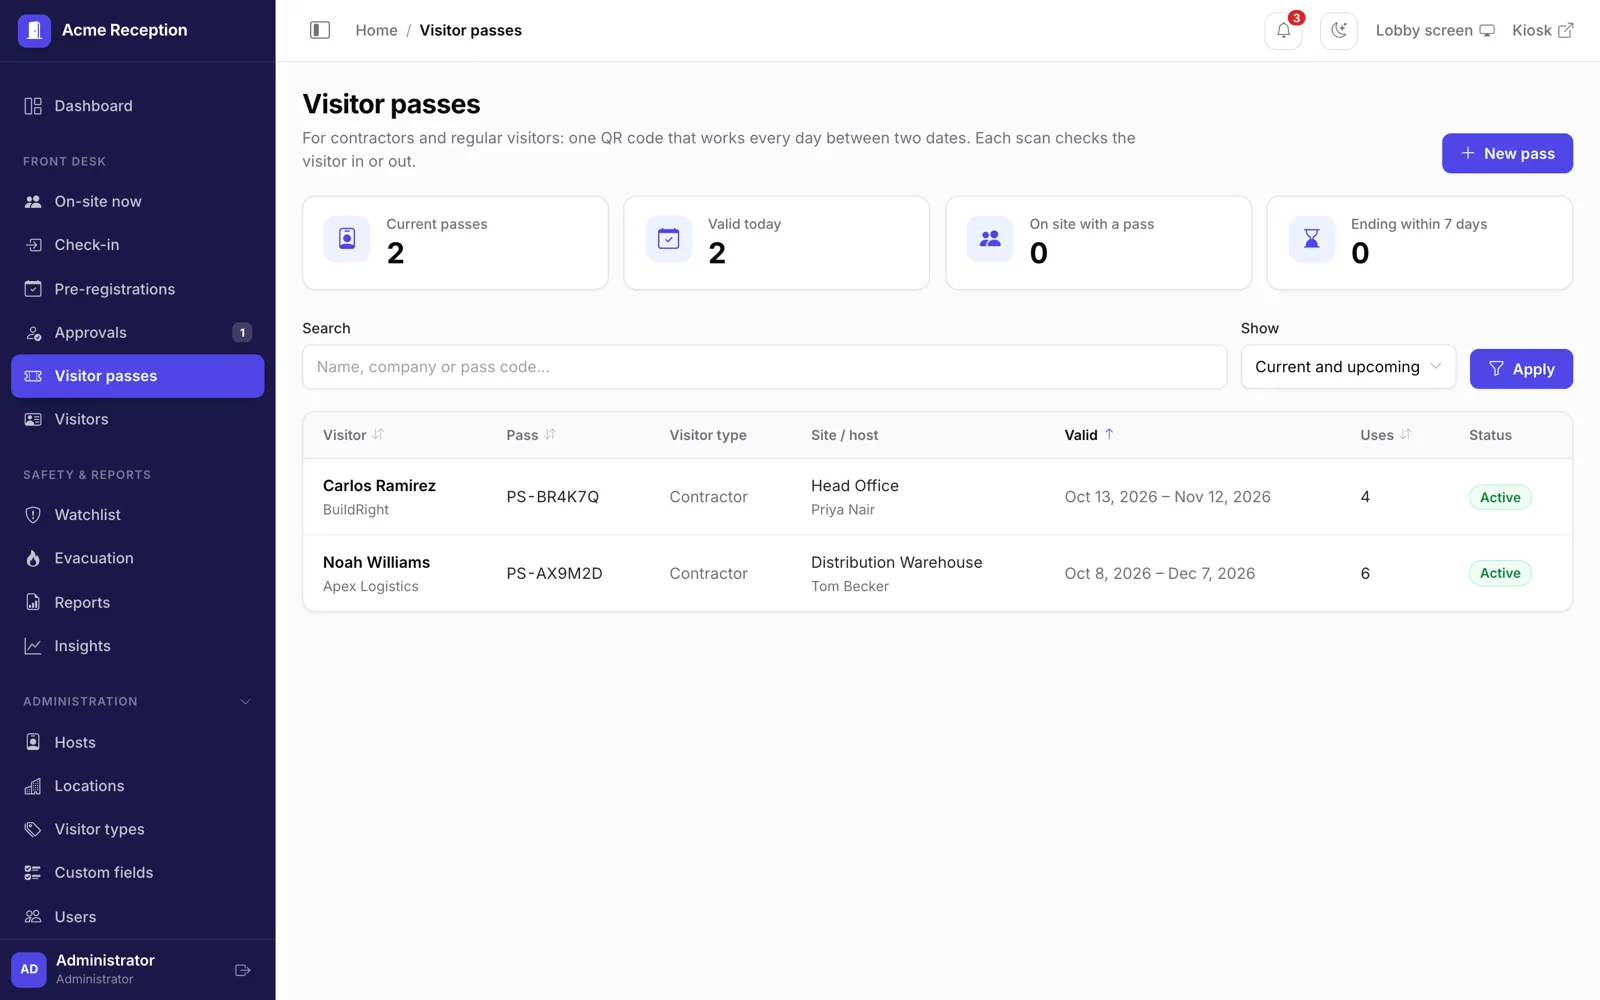Viewport: 1600px width, 1000px height.
Task: Open Evacuation flame icon item
Action: click(x=33, y=558)
